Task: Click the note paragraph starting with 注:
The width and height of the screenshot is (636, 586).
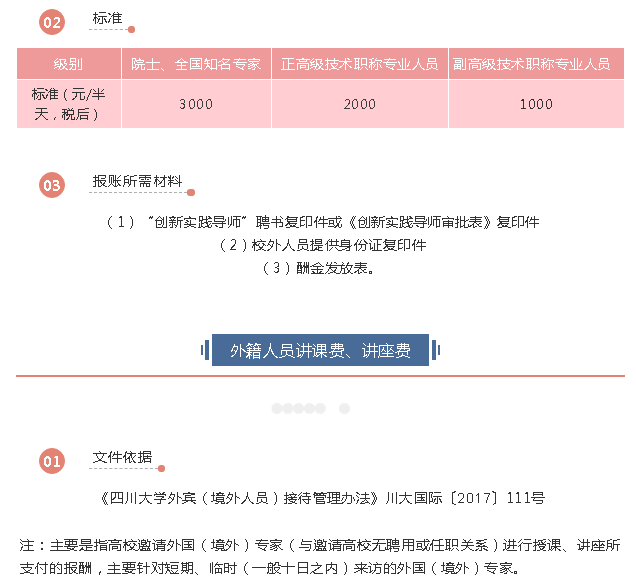Action: (320, 556)
